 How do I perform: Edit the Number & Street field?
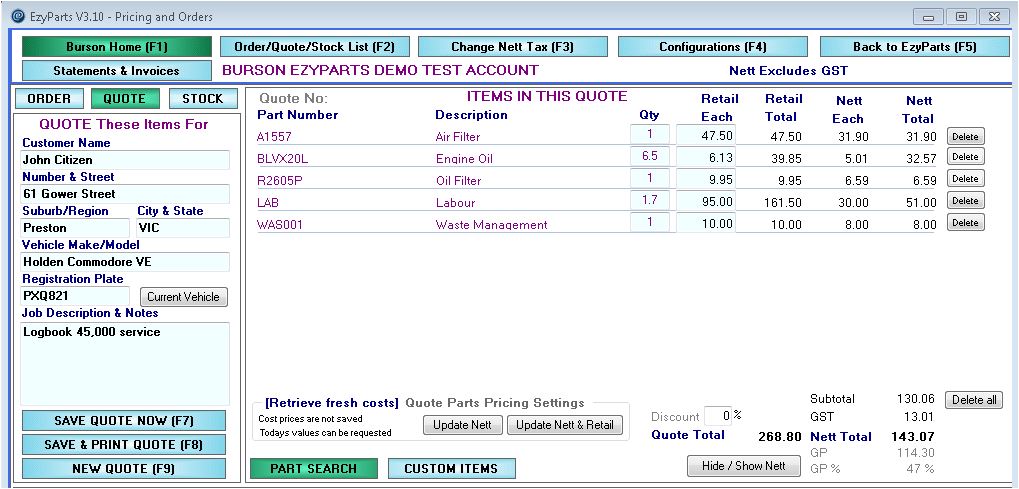(125, 194)
